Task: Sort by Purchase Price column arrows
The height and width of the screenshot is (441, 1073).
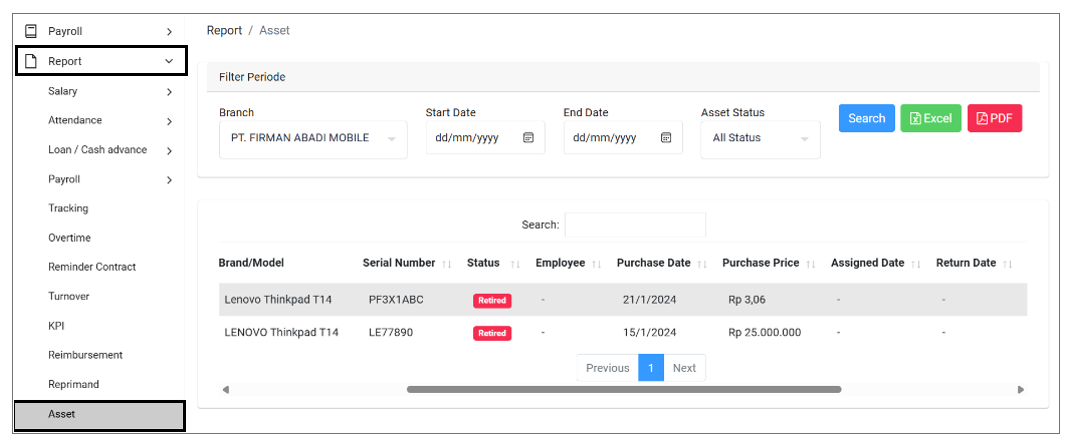Action: point(811,264)
